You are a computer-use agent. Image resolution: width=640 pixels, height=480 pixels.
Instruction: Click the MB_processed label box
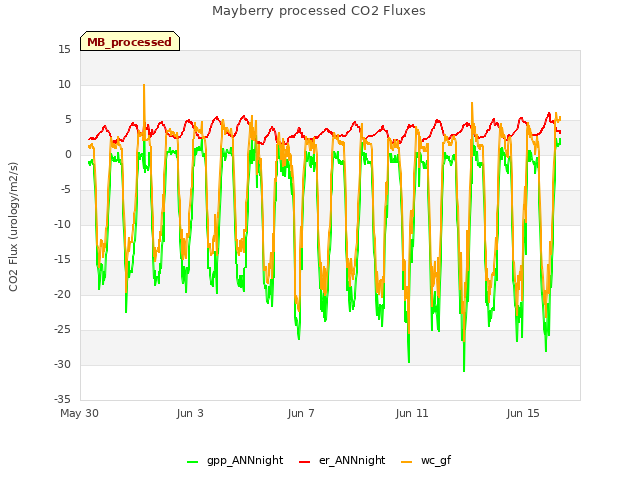(130, 41)
